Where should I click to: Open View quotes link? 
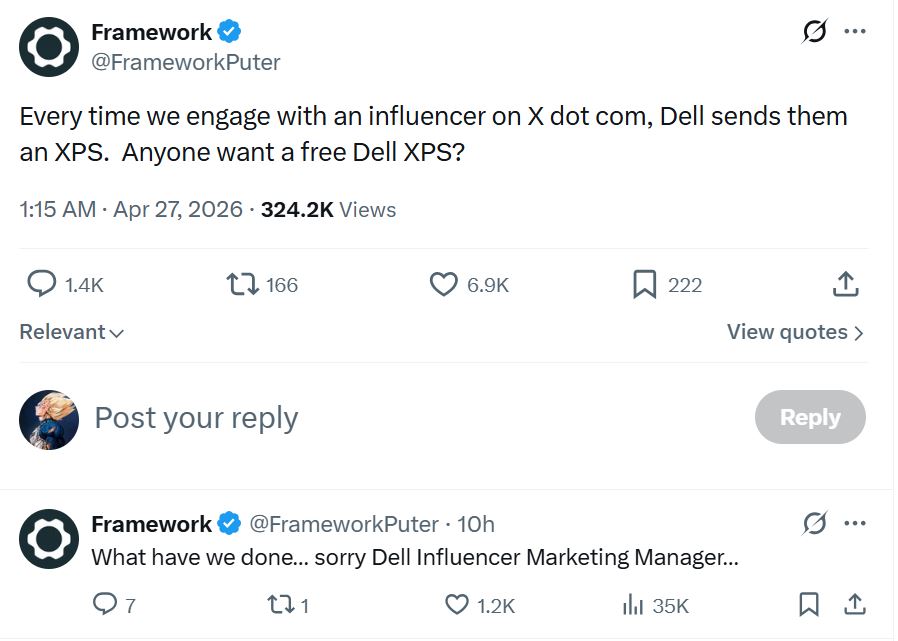click(x=795, y=332)
